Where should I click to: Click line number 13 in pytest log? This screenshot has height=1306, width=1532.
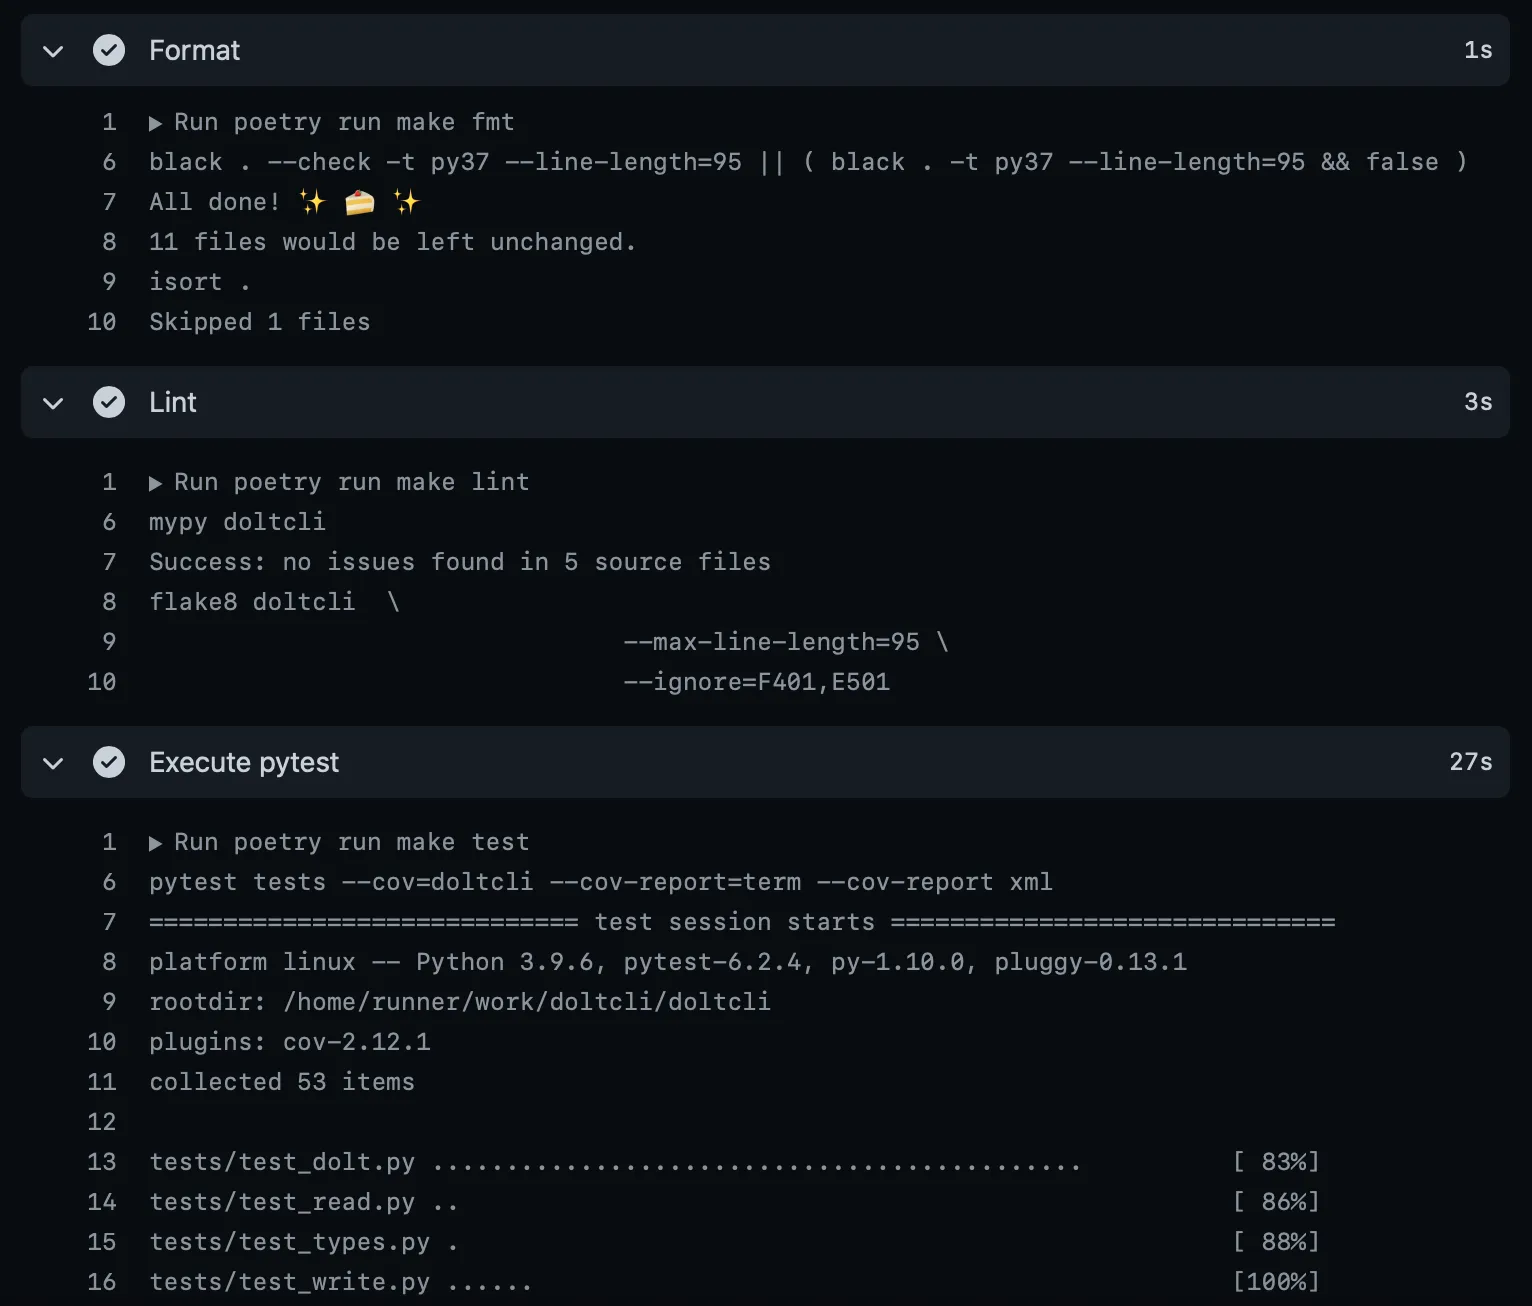tap(102, 1162)
